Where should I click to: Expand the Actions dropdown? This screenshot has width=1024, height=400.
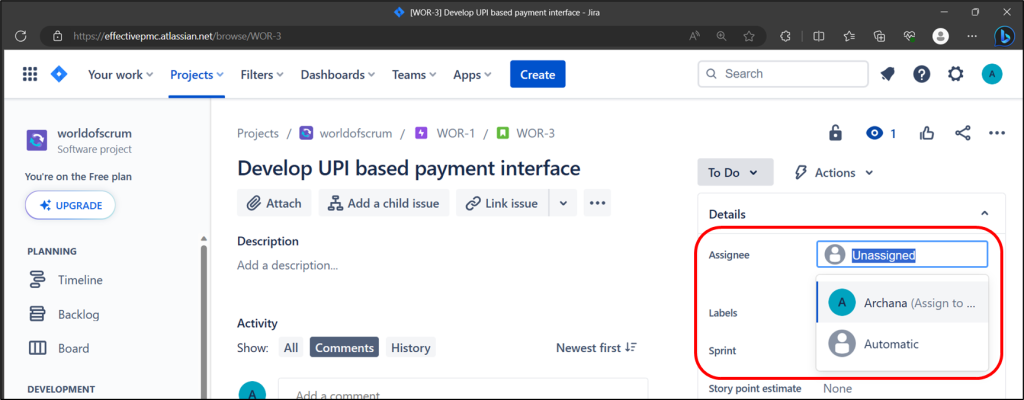click(833, 173)
